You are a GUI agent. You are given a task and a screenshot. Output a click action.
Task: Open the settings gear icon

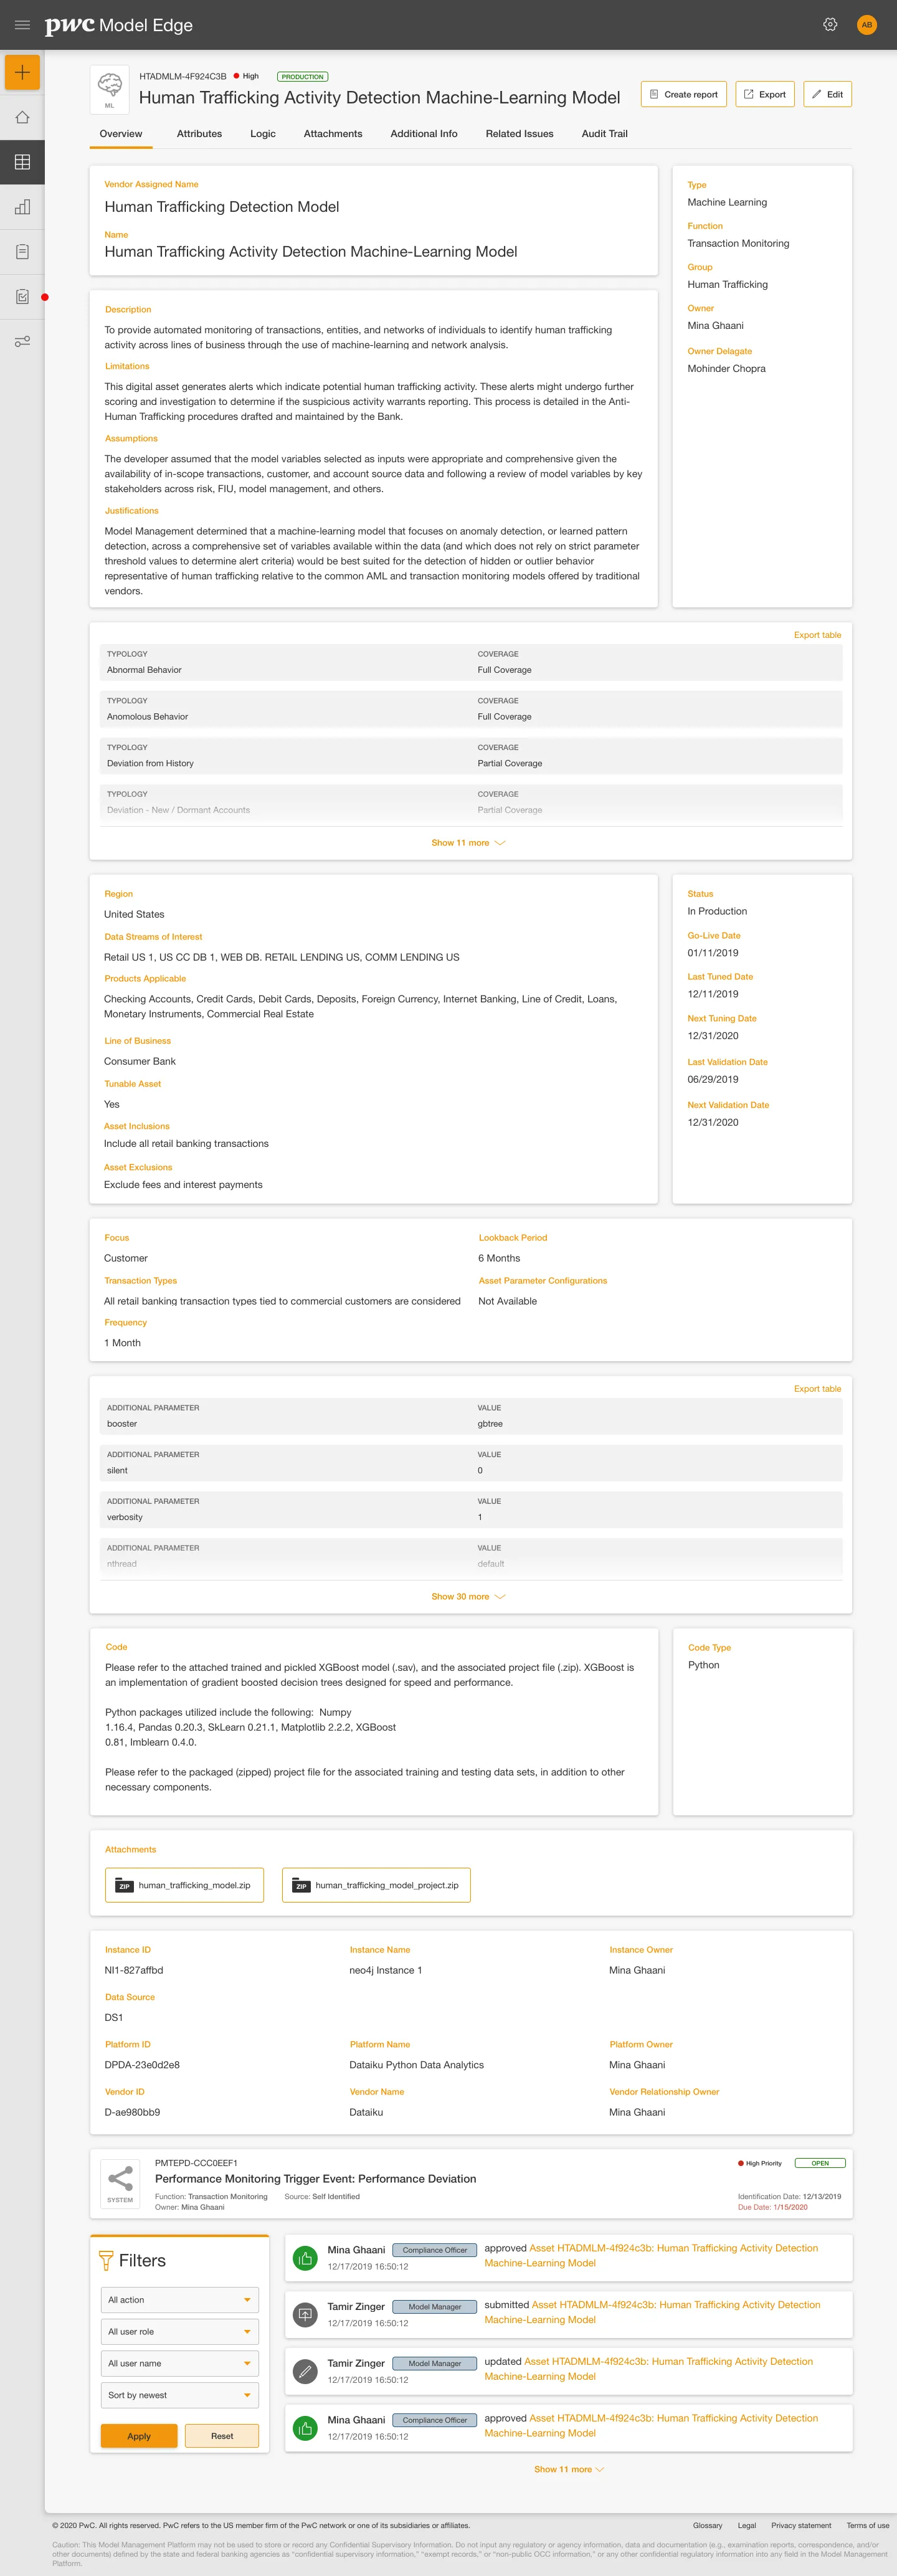[x=830, y=25]
